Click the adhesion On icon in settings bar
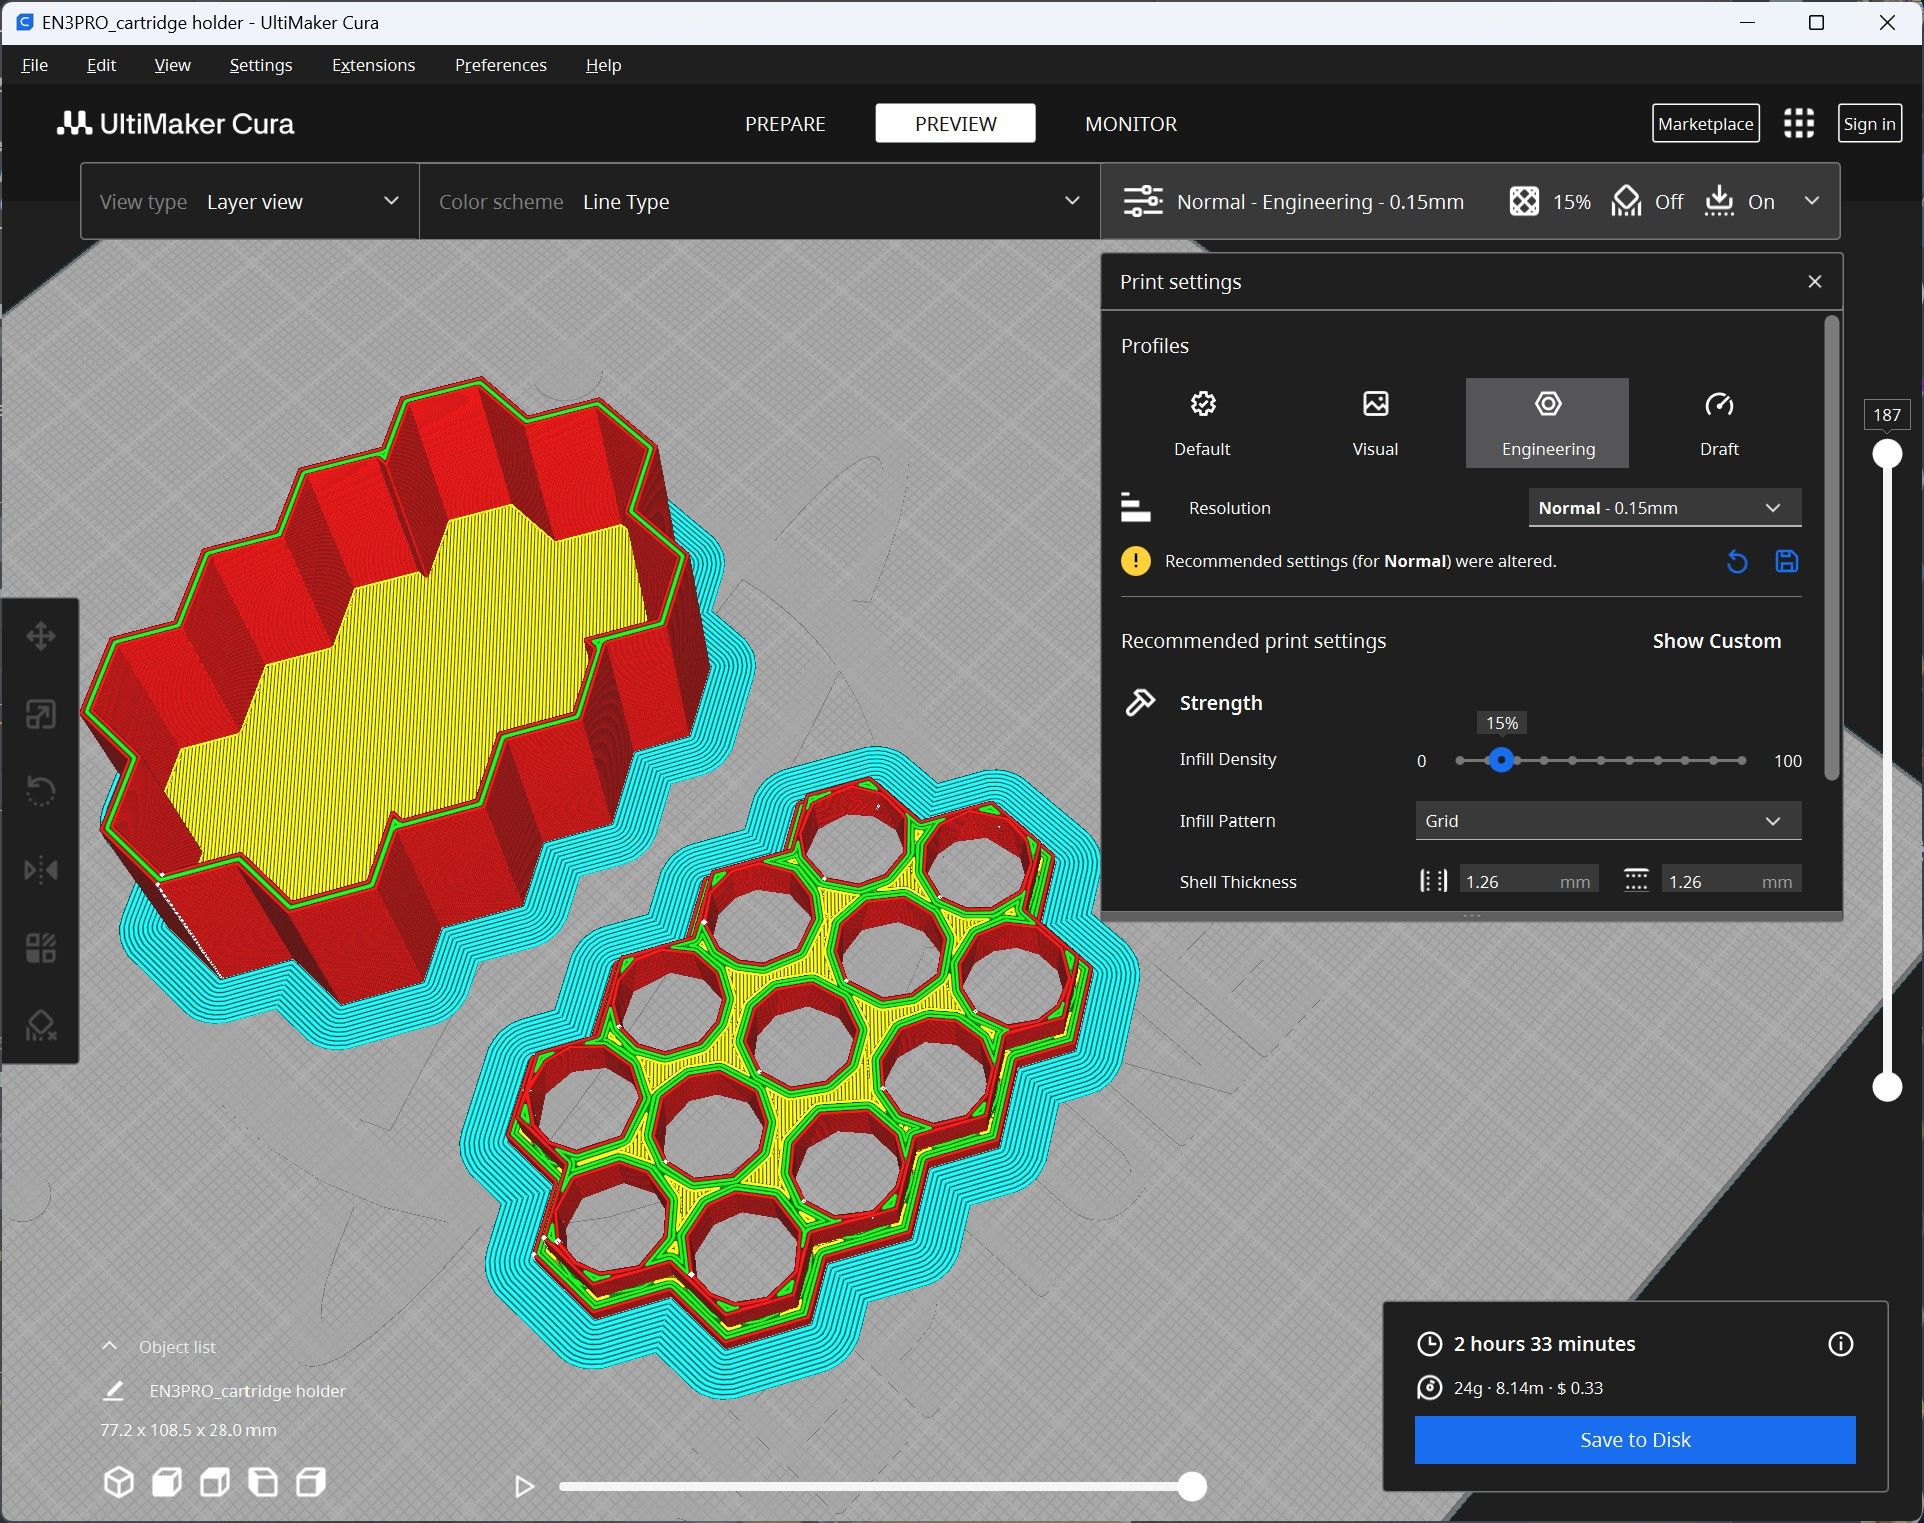 tap(1719, 201)
